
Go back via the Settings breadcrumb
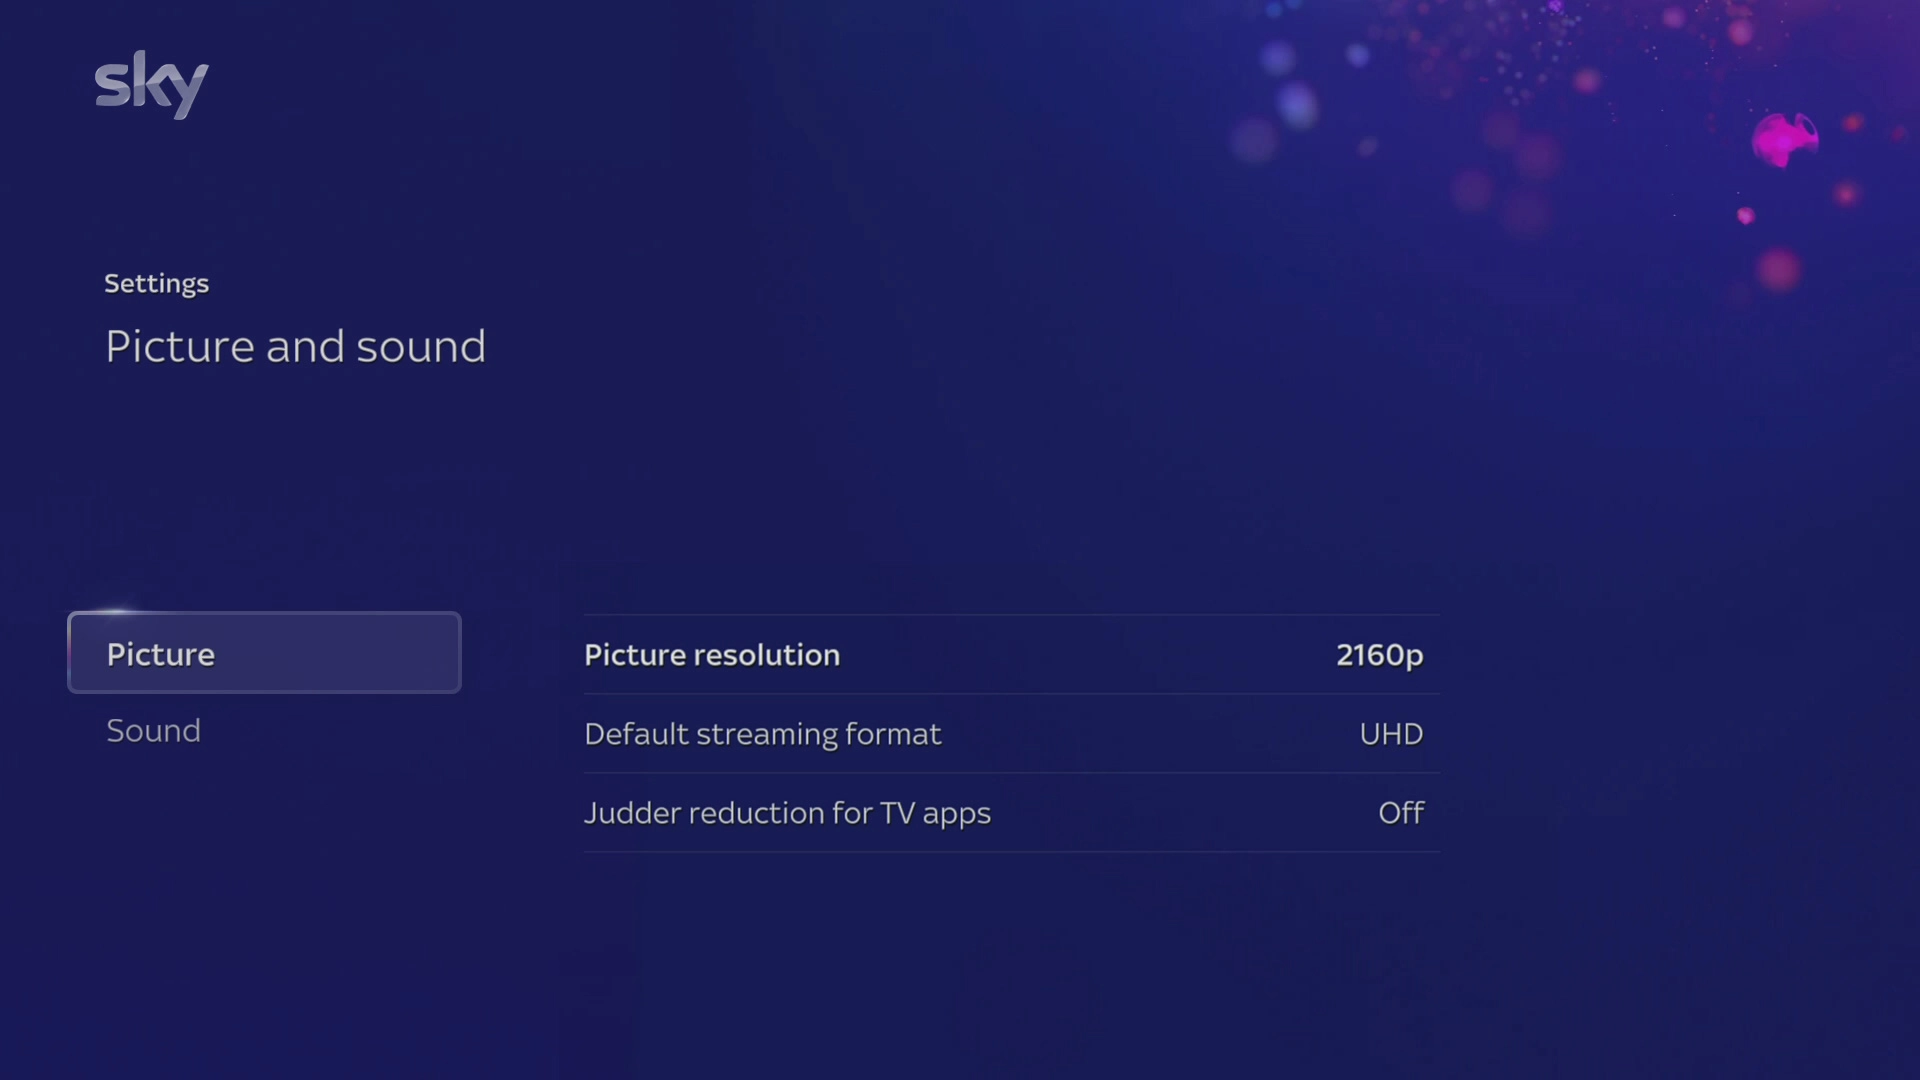(x=156, y=284)
